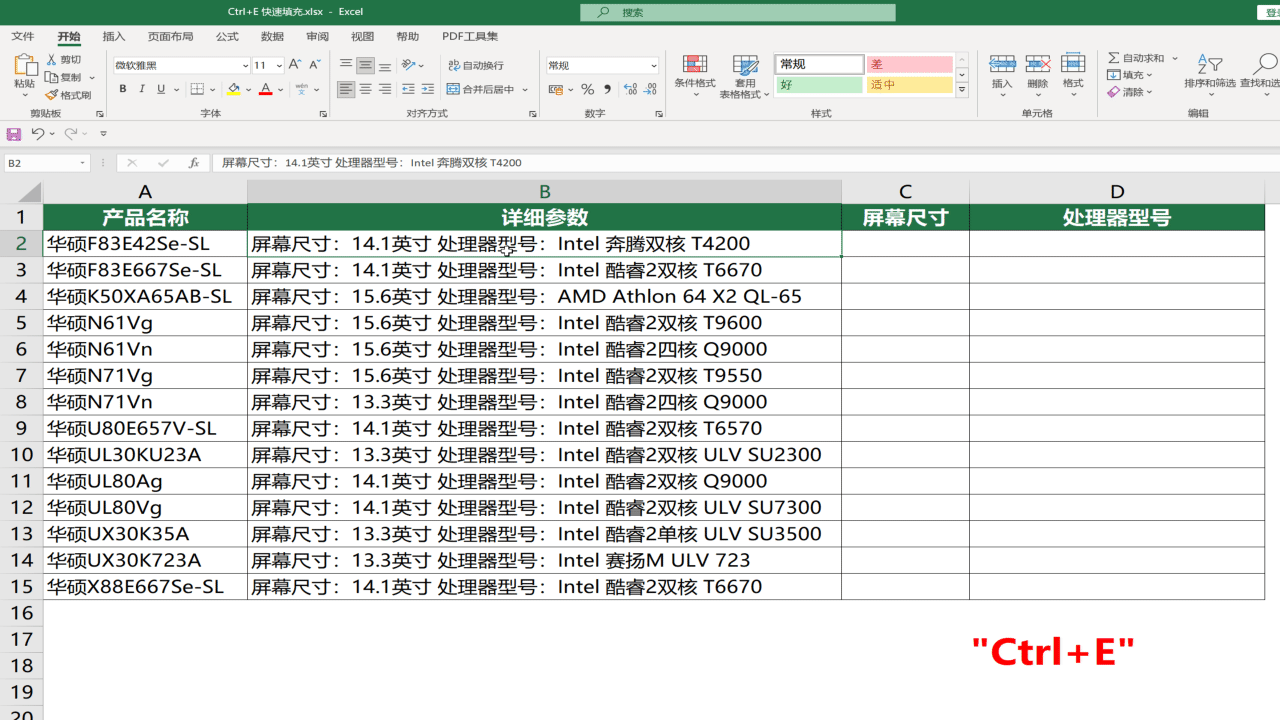The width and height of the screenshot is (1280, 720).
Task: Apply the 常规 cell style
Action: pos(819,64)
